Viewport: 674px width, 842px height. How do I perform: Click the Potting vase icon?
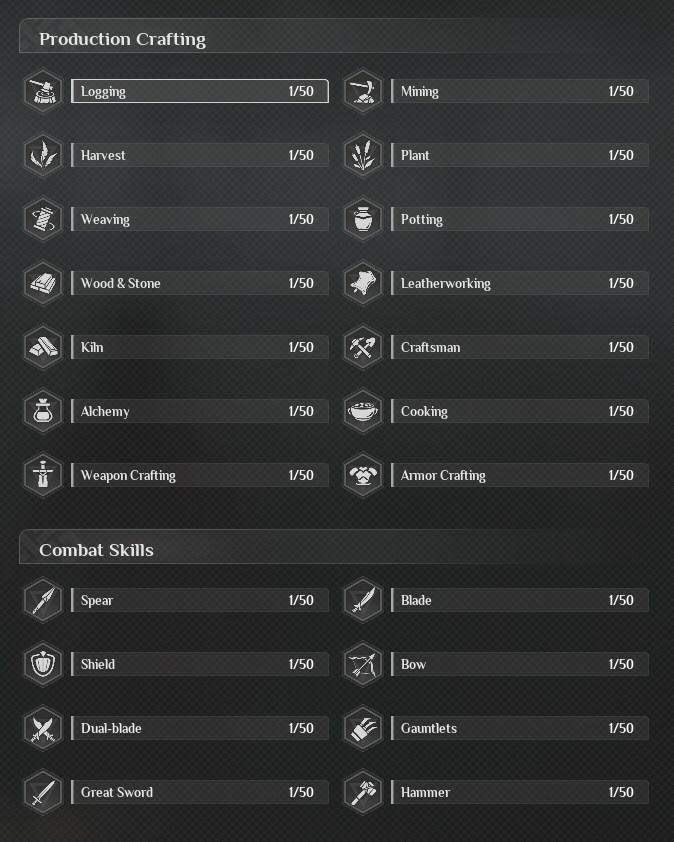(x=363, y=219)
